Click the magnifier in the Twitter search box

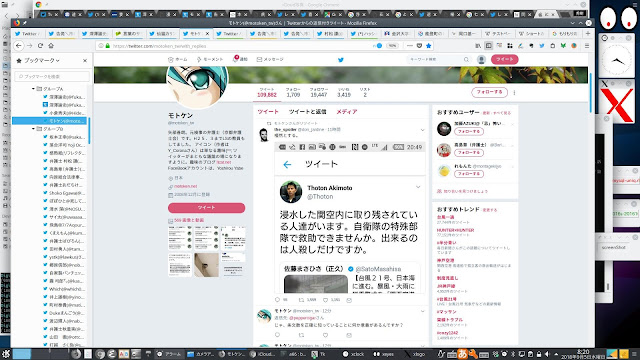tap(466, 60)
